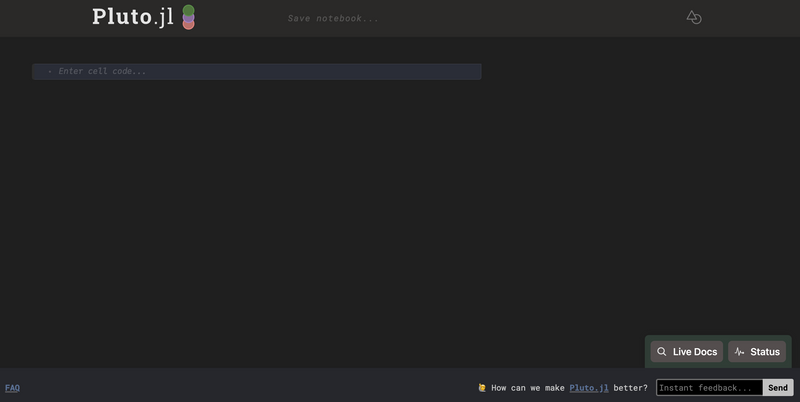Click the magnifier icon beside Live Docs
This screenshot has width=800, height=402.
662,352
